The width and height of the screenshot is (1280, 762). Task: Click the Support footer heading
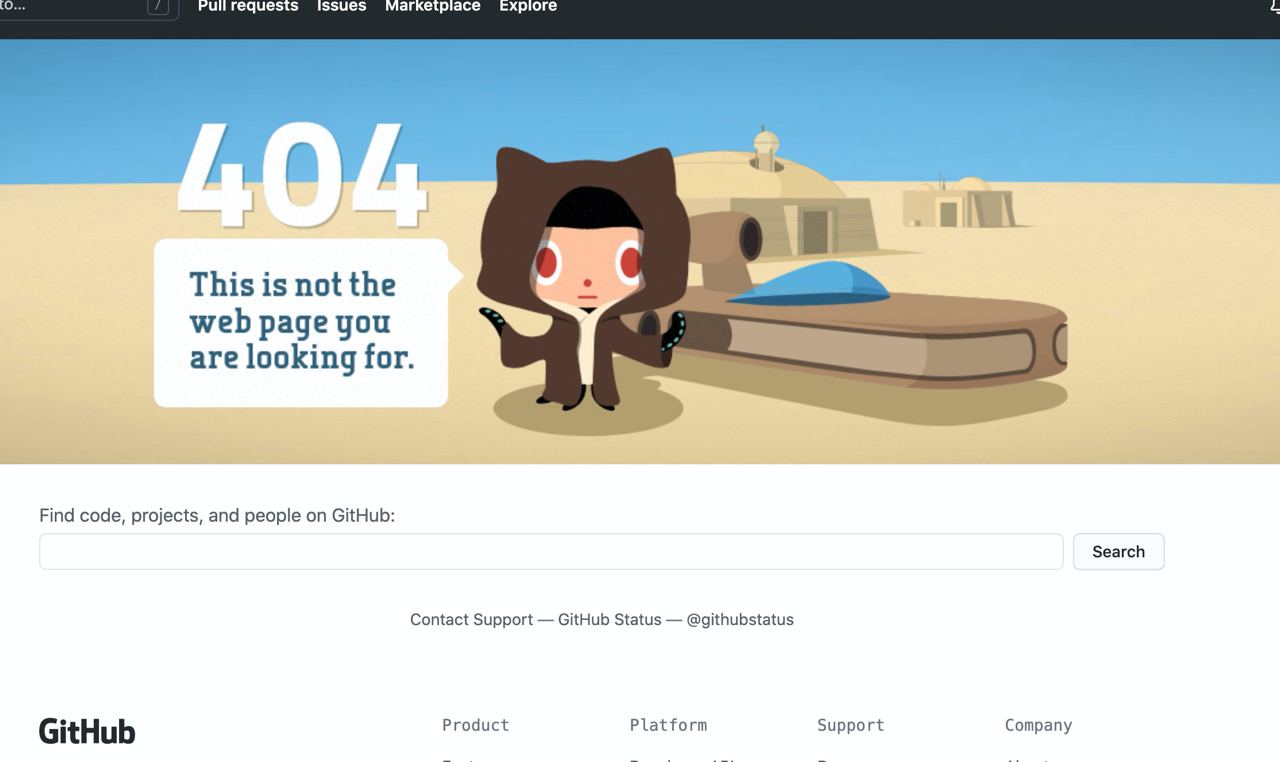click(x=851, y=725)
